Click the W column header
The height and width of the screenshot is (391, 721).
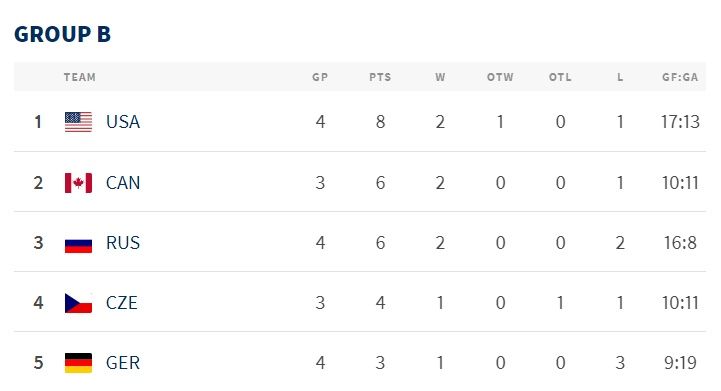(440, 77)
